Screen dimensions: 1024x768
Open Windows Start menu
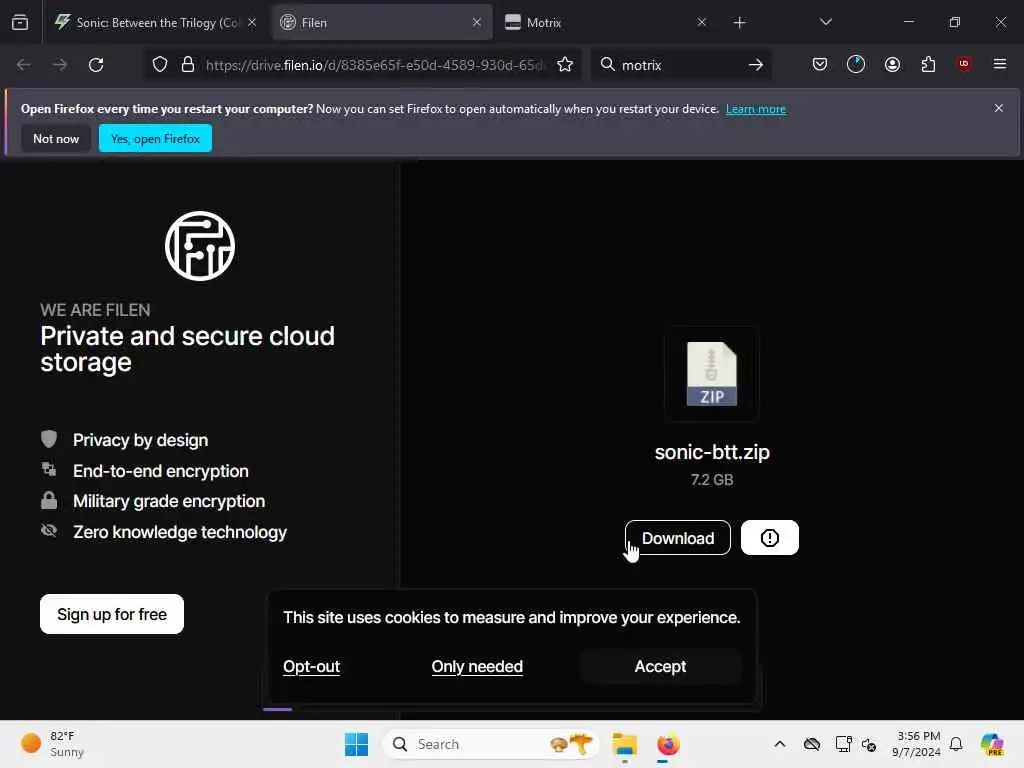pyautogui.click(x=356, y=744)
